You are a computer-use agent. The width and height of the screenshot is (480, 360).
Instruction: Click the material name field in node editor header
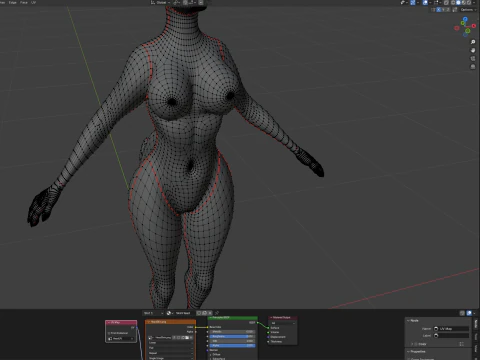pyautogui.click(x=185, y=313)
